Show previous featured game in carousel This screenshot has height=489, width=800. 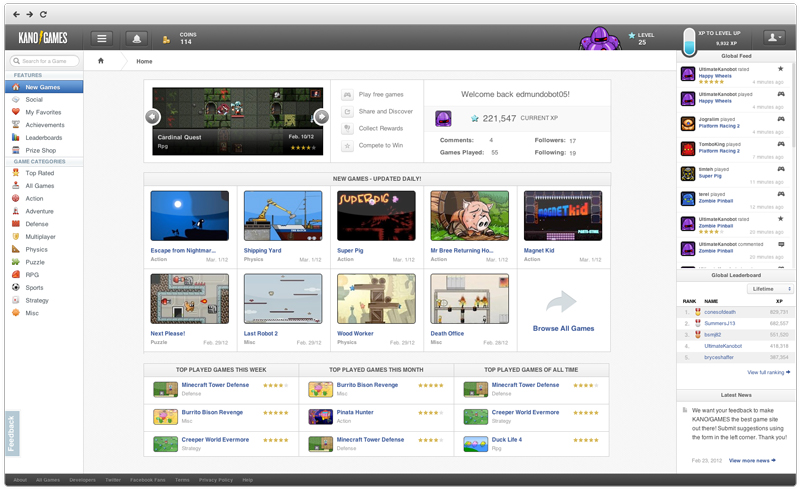pos(153,117)
